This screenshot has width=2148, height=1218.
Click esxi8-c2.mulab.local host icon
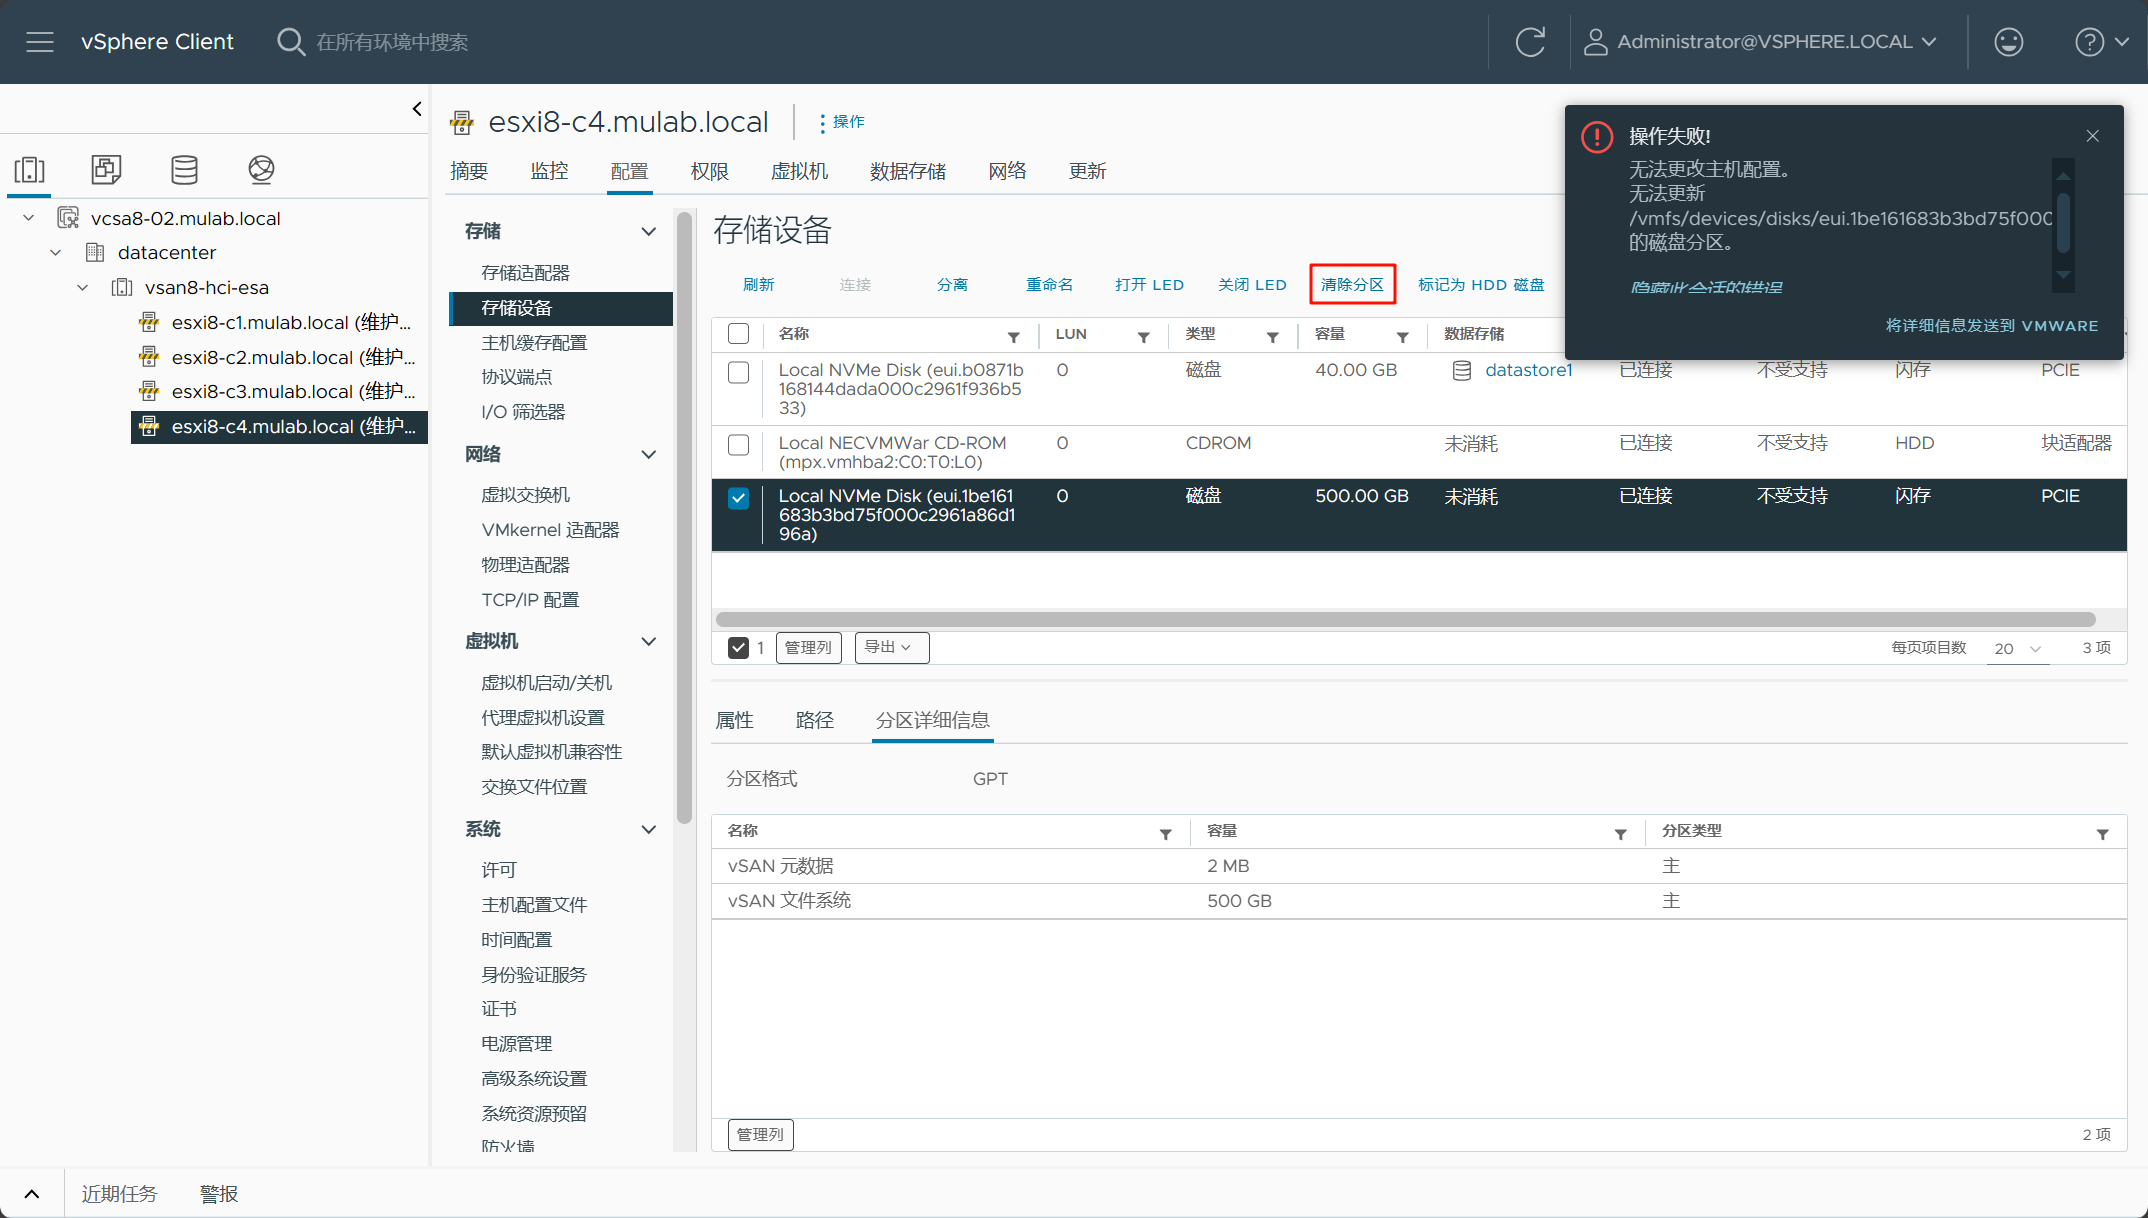pyautogui.click(x=149, y=357)
